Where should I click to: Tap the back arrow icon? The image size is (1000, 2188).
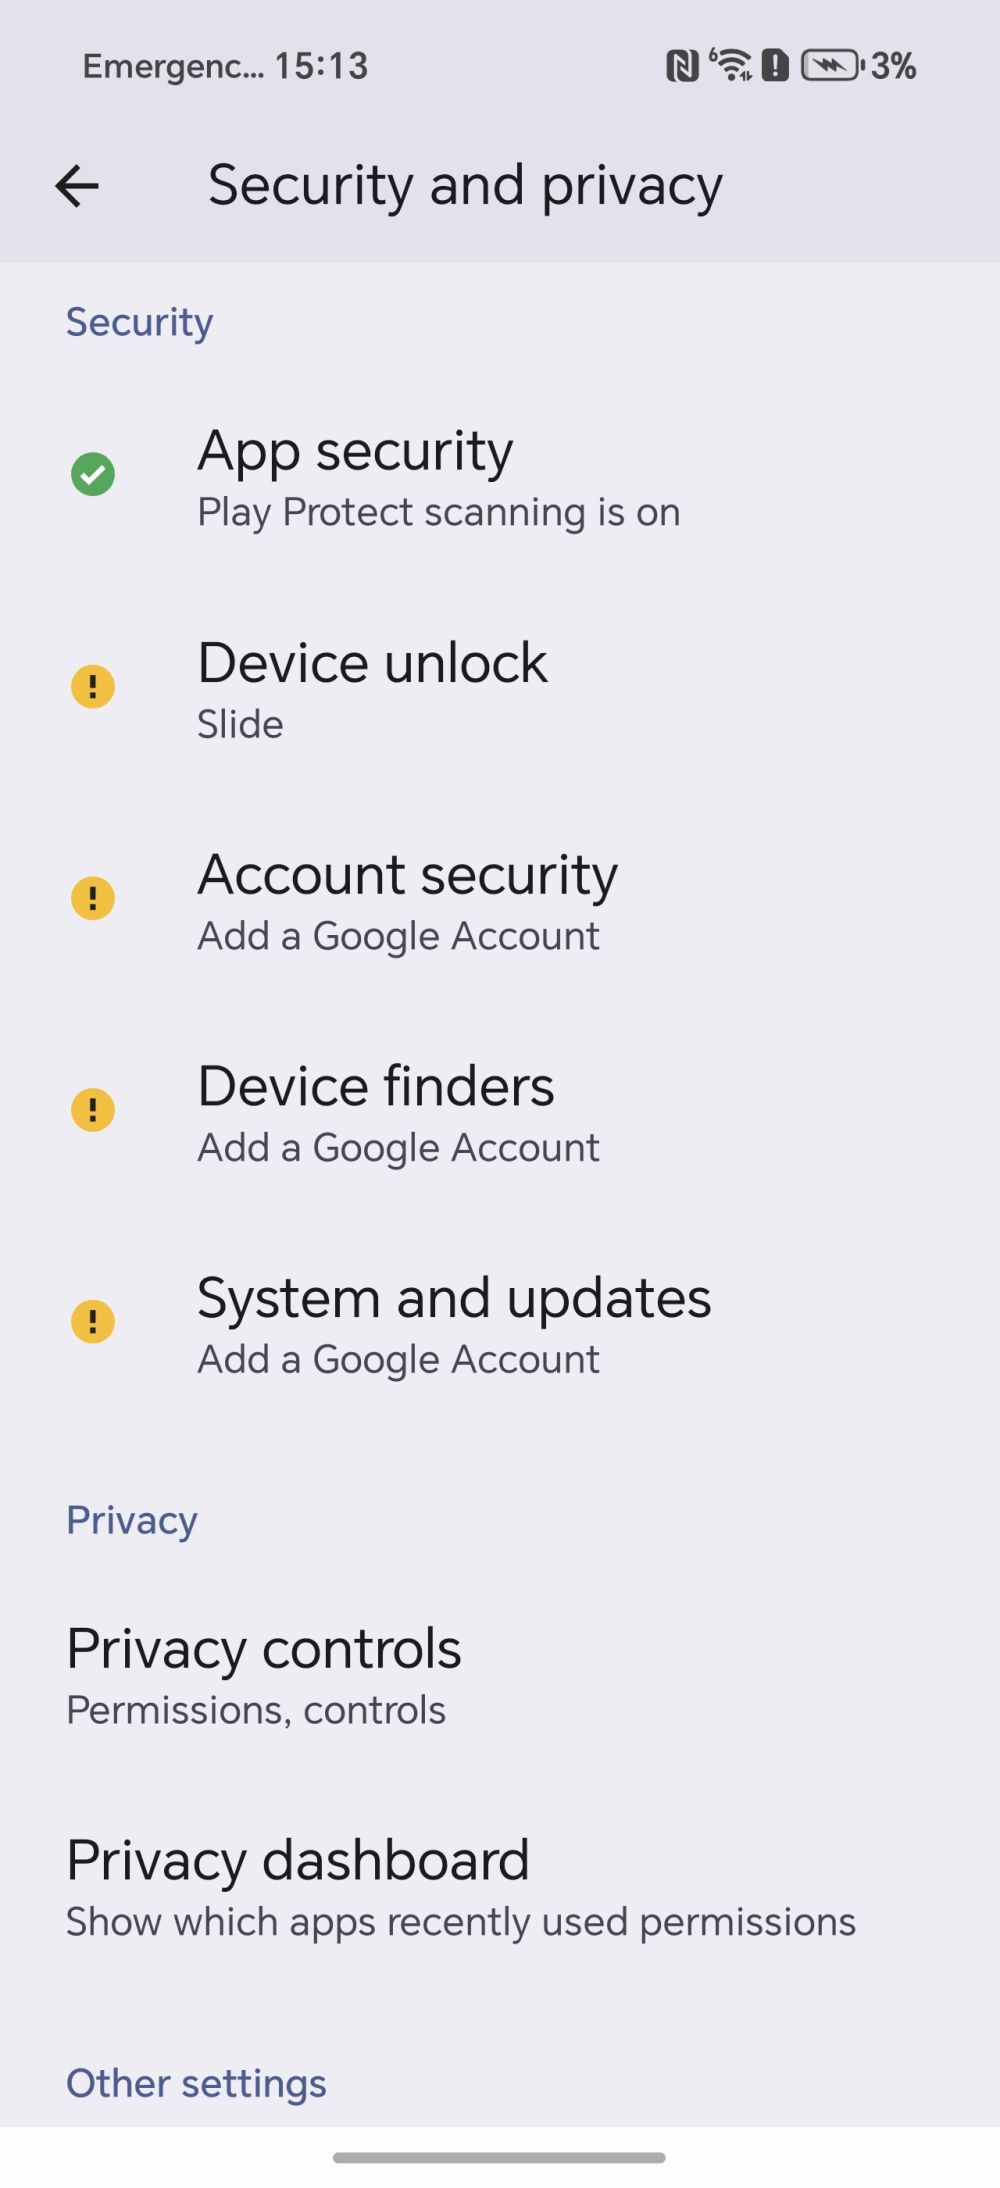click(77, 186)
